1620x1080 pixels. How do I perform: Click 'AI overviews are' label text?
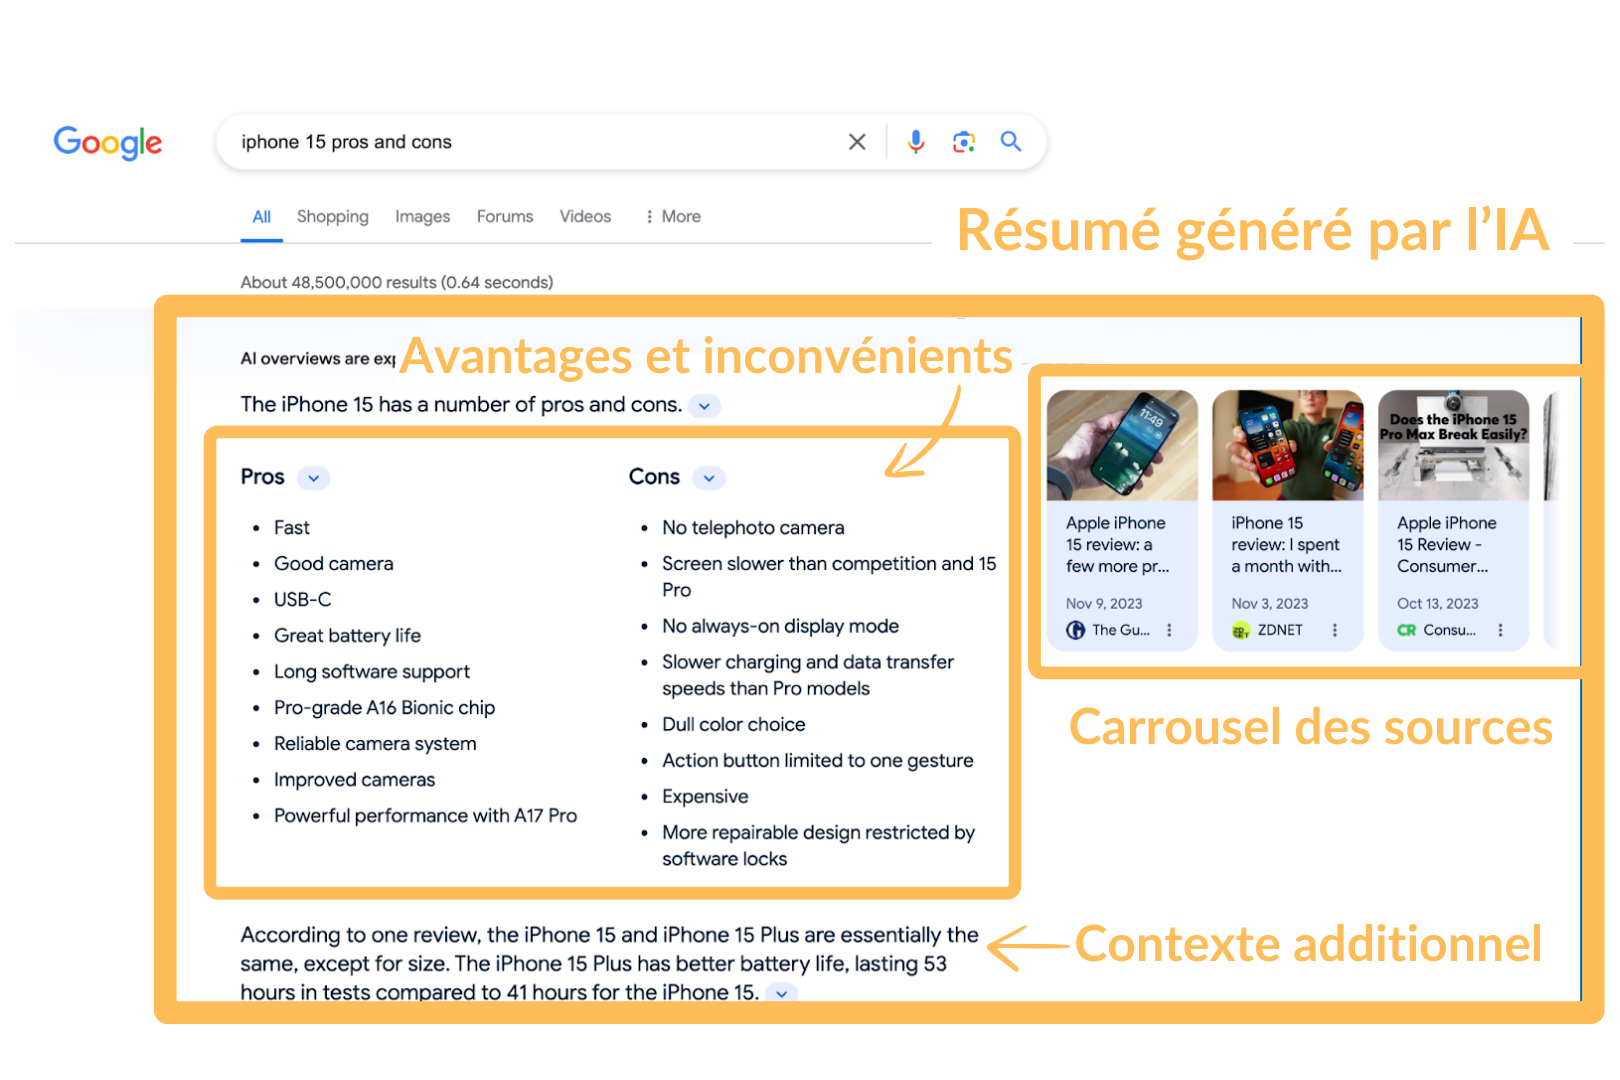click(x=318, y=358)
